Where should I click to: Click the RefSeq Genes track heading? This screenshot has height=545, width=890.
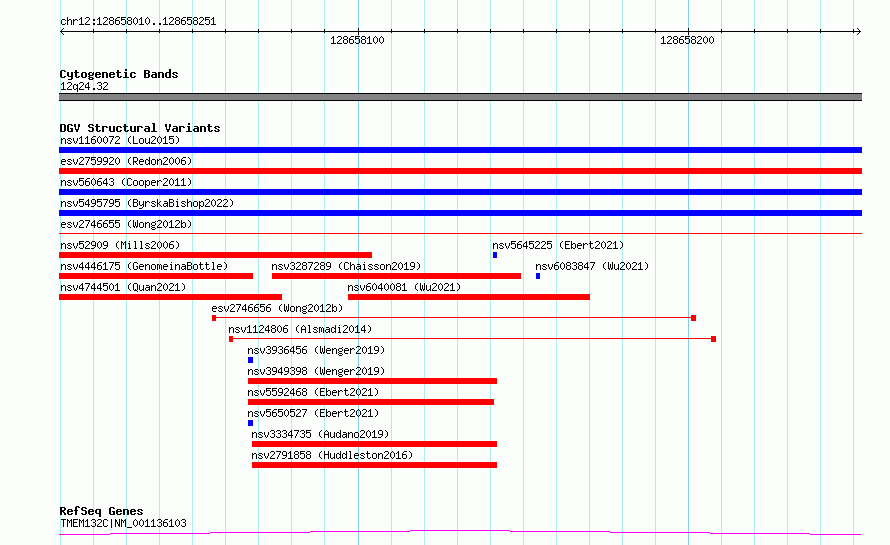coord(101,512)
